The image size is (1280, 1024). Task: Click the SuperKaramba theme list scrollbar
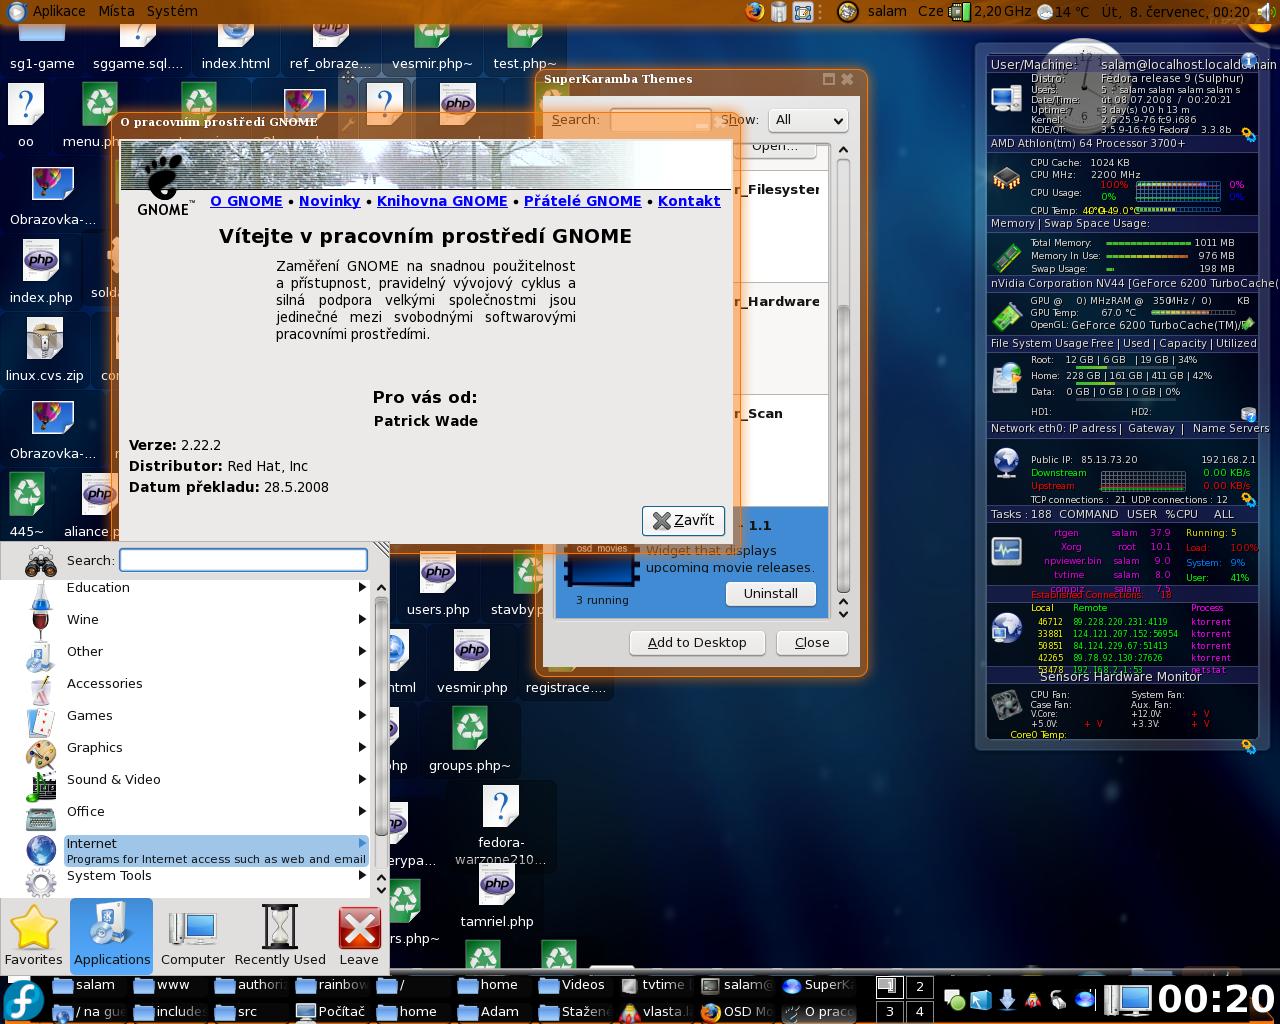click(x=843, y=450)
